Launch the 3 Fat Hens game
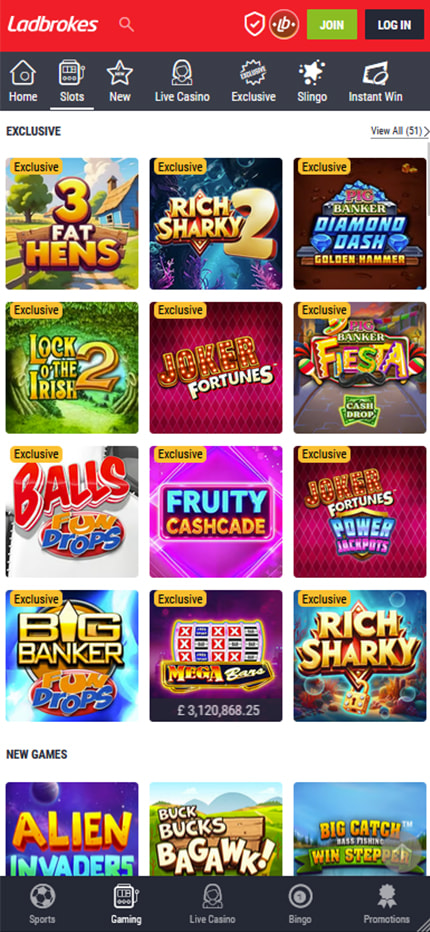Screen dimensions: 430x932 tap(72, 223)
